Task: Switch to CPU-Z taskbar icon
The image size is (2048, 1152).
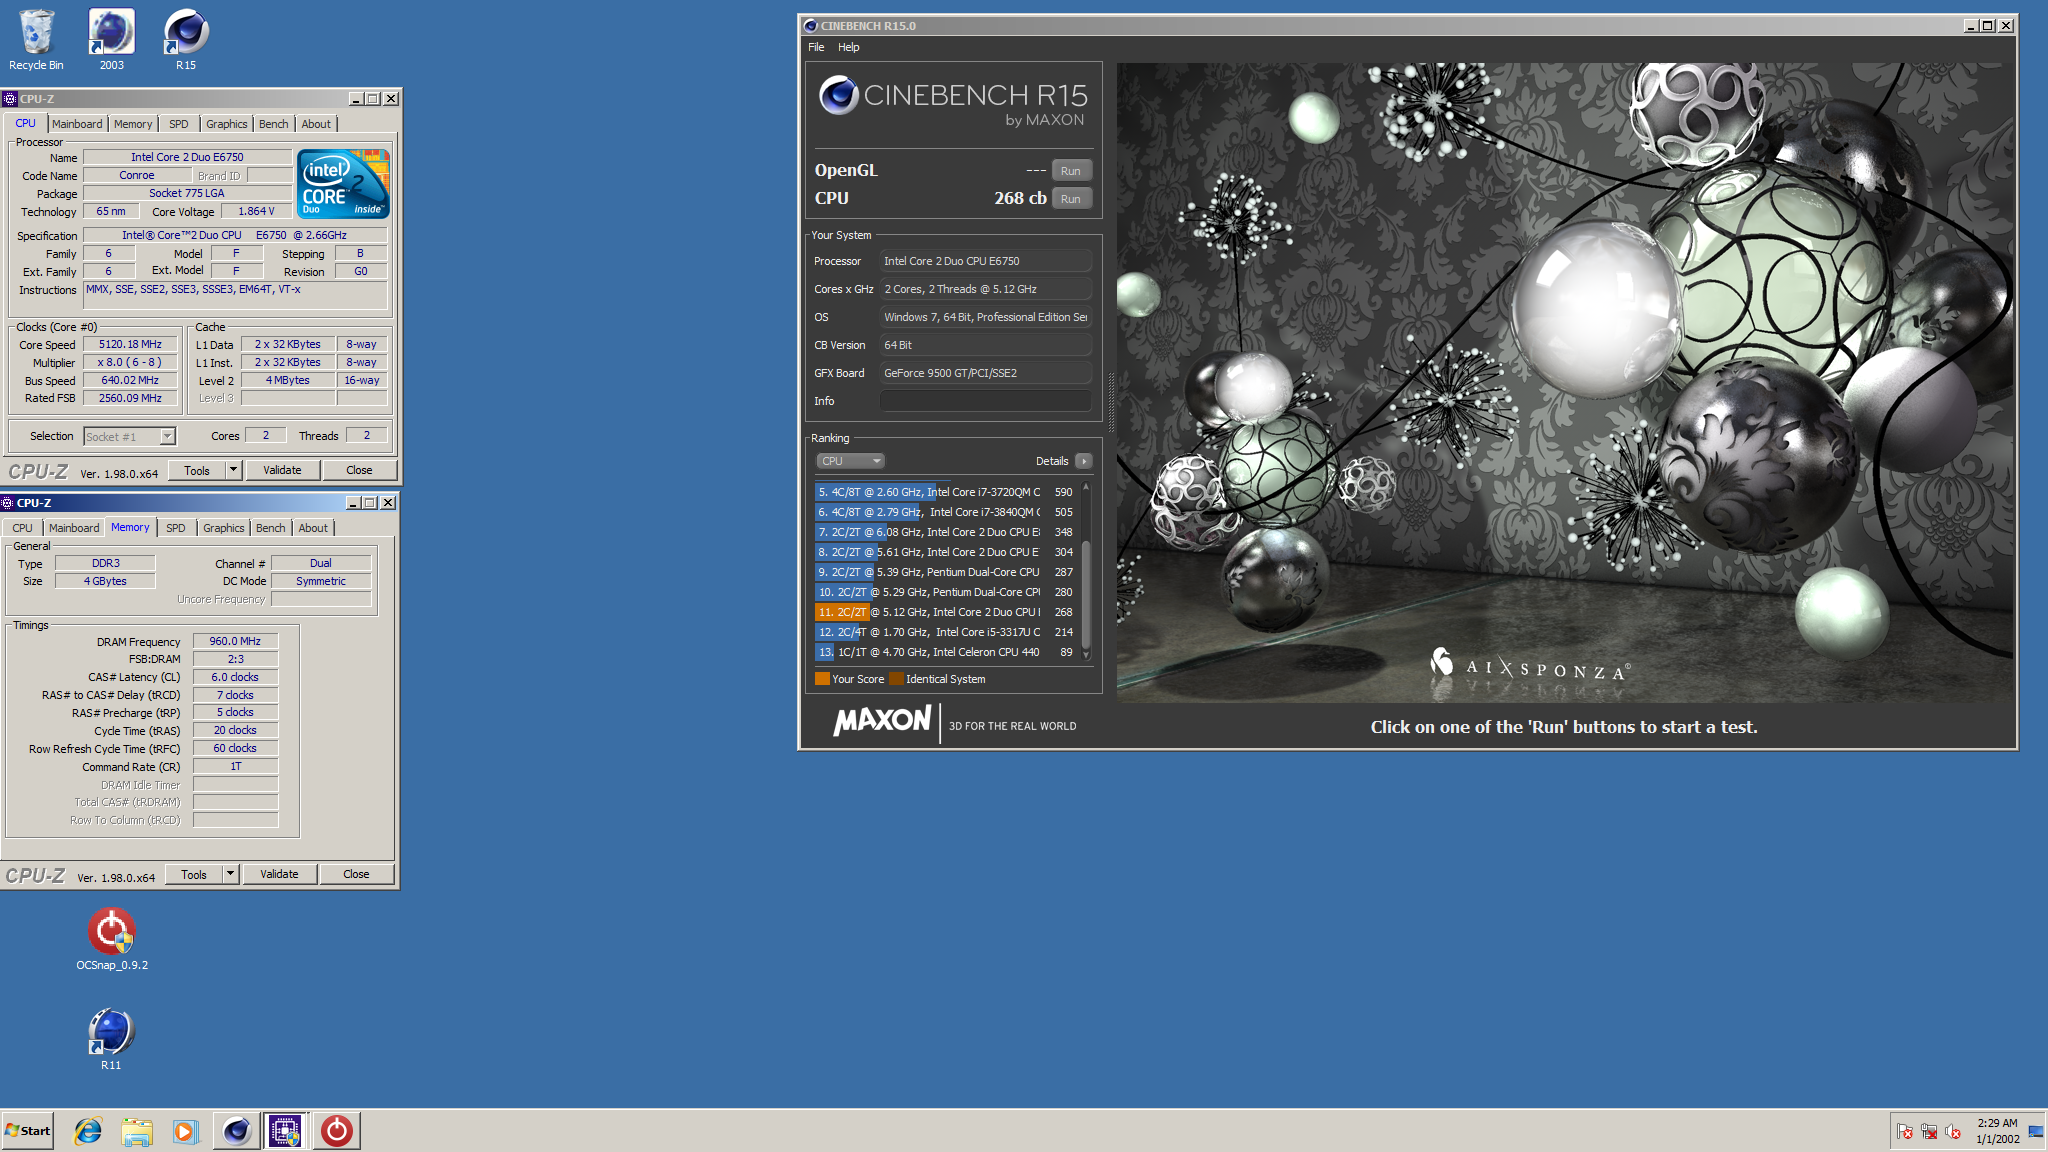Action: point(285,1131)
